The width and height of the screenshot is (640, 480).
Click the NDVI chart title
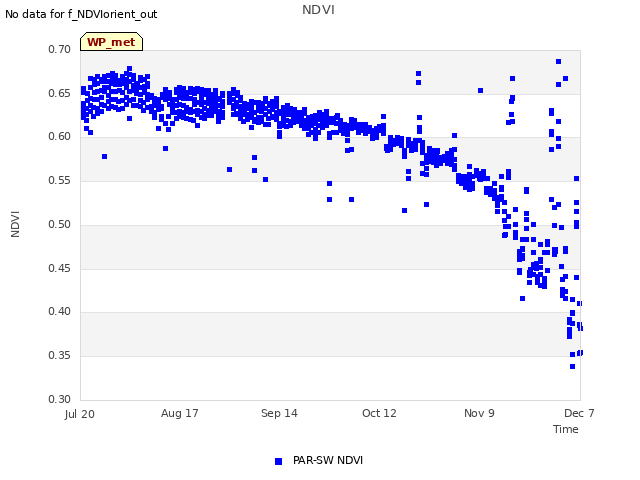(318, 10)
